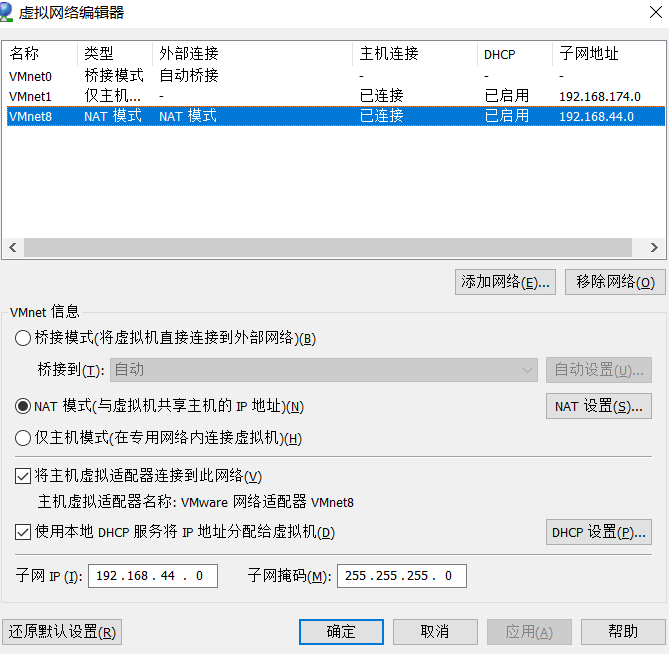
Task: Click the 自动设置(U)... button
Action: pyautogui.click(x=599, y=370)
